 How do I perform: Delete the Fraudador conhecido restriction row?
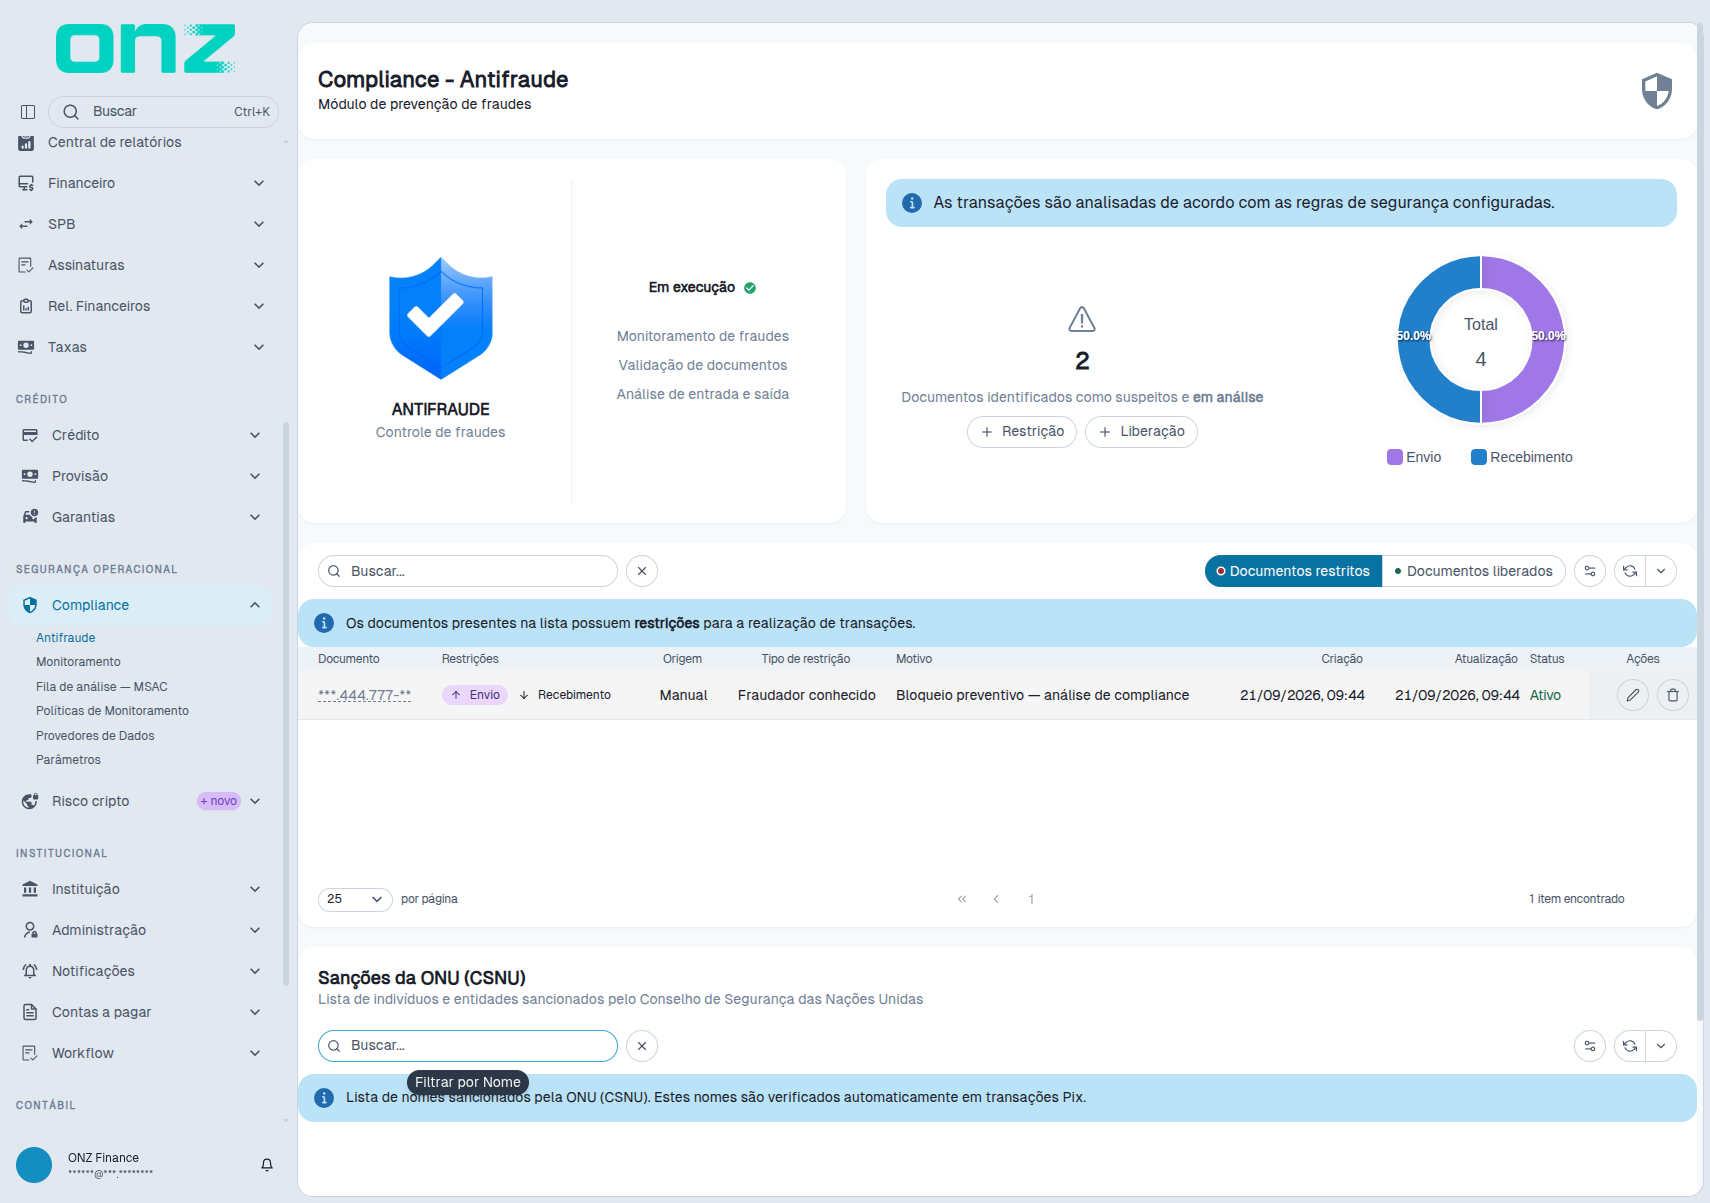pyautogui.click(x=1673, y=695)
